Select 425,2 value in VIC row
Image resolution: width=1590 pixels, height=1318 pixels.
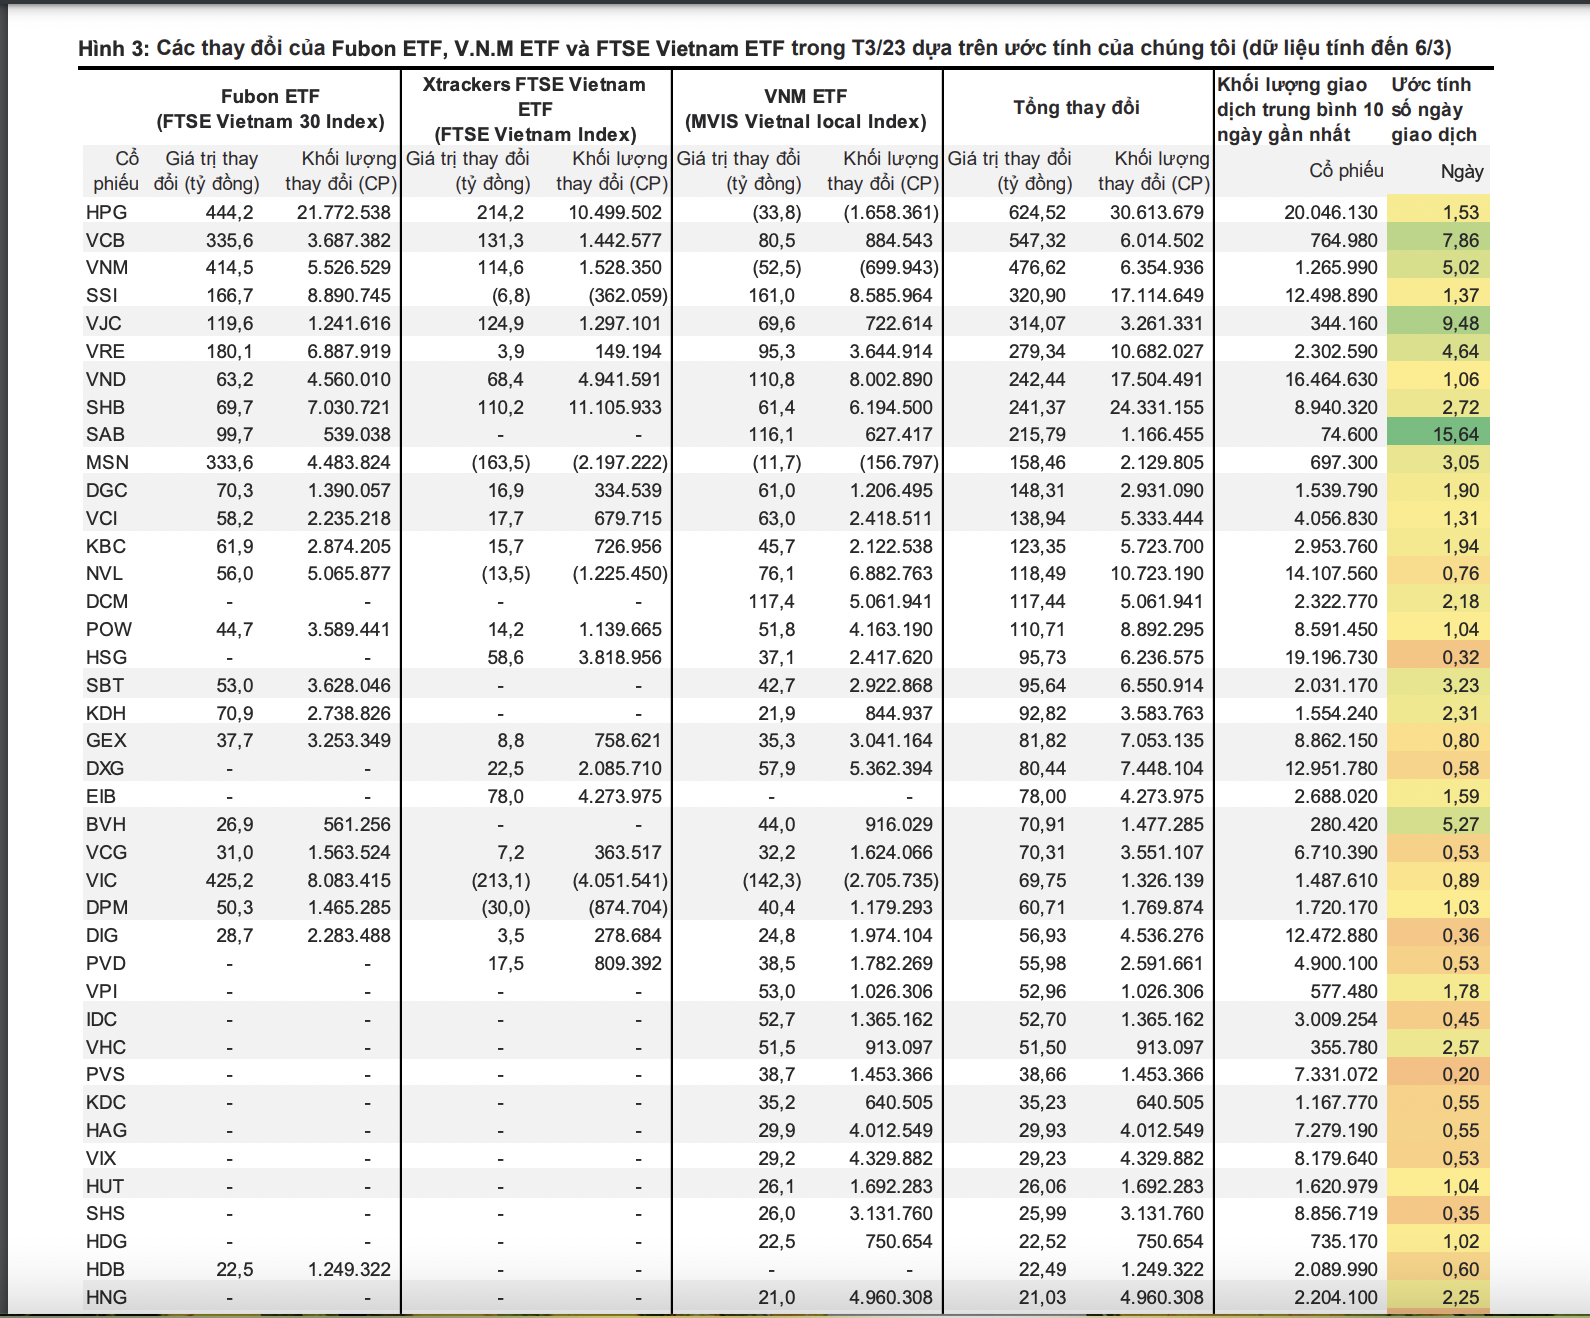(x=229, y=880)
